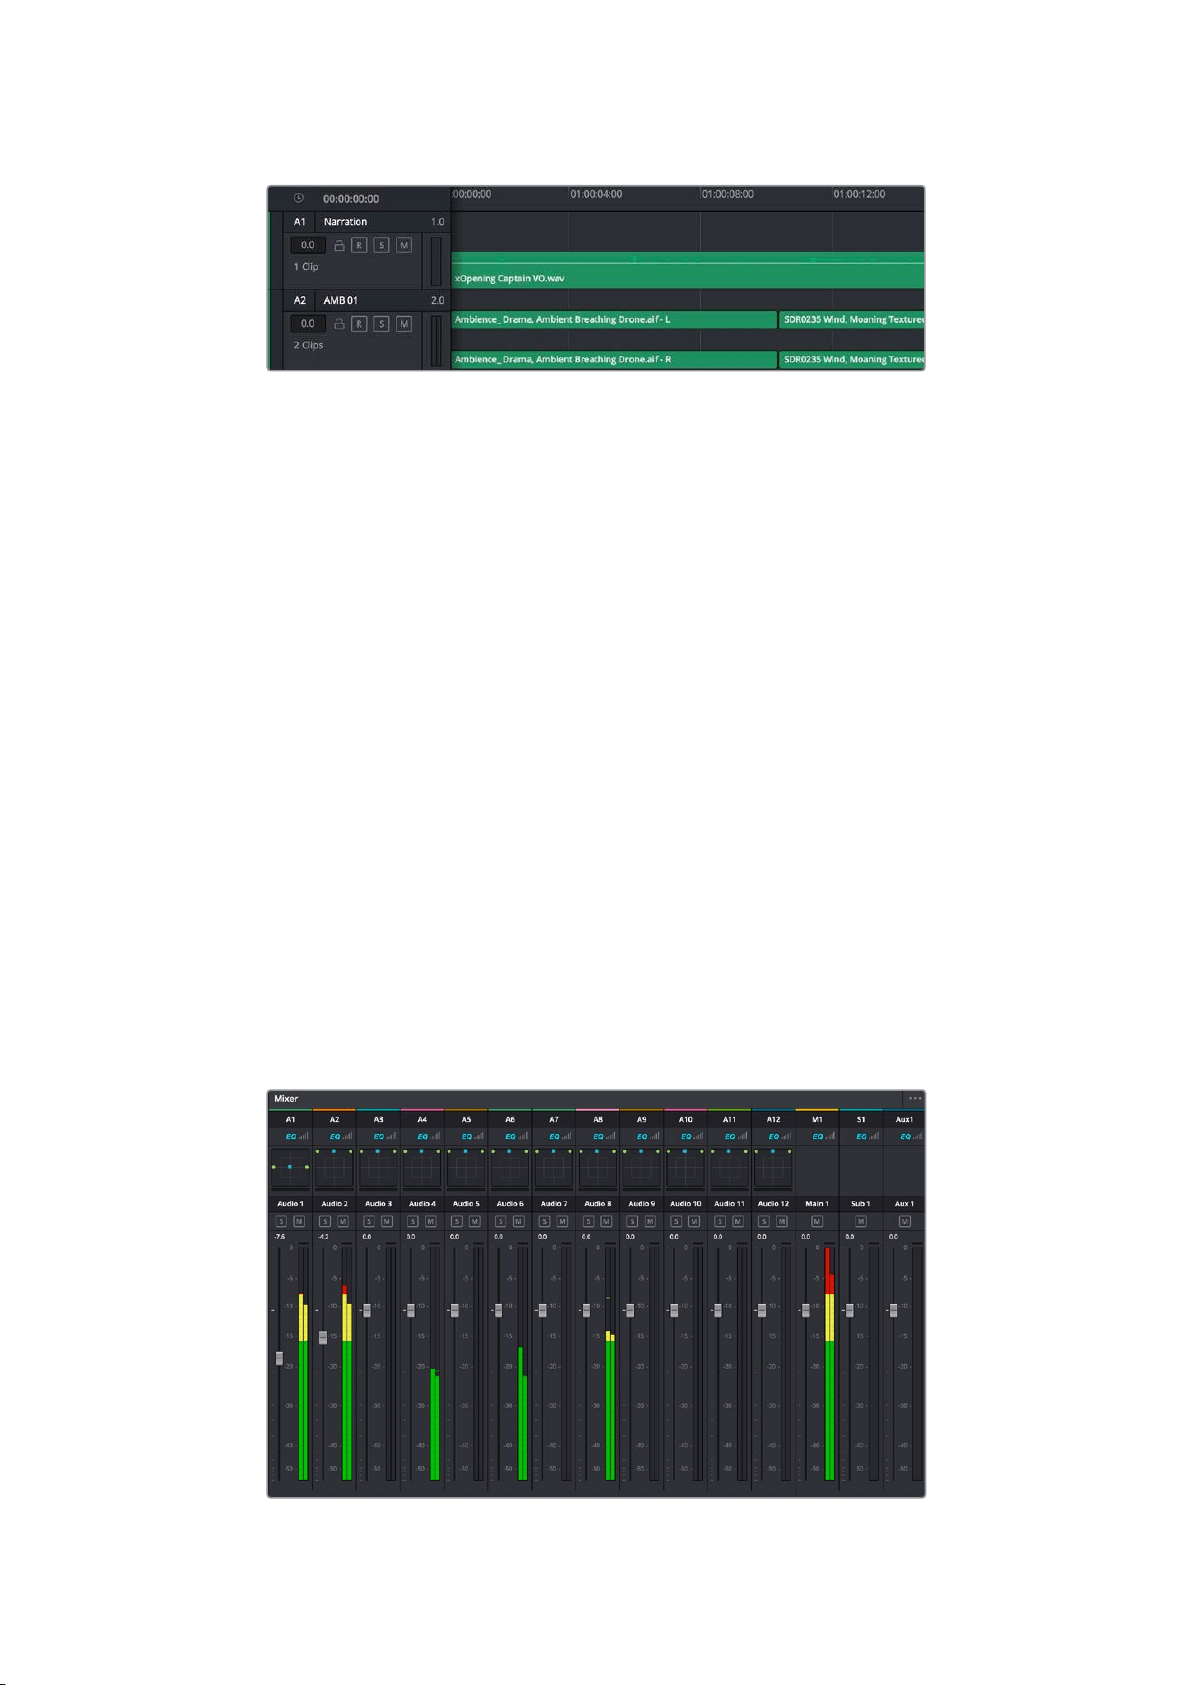The image size is (1192, 1685).
Task: Open the pan control for Audio 12
Action: 774,1168
